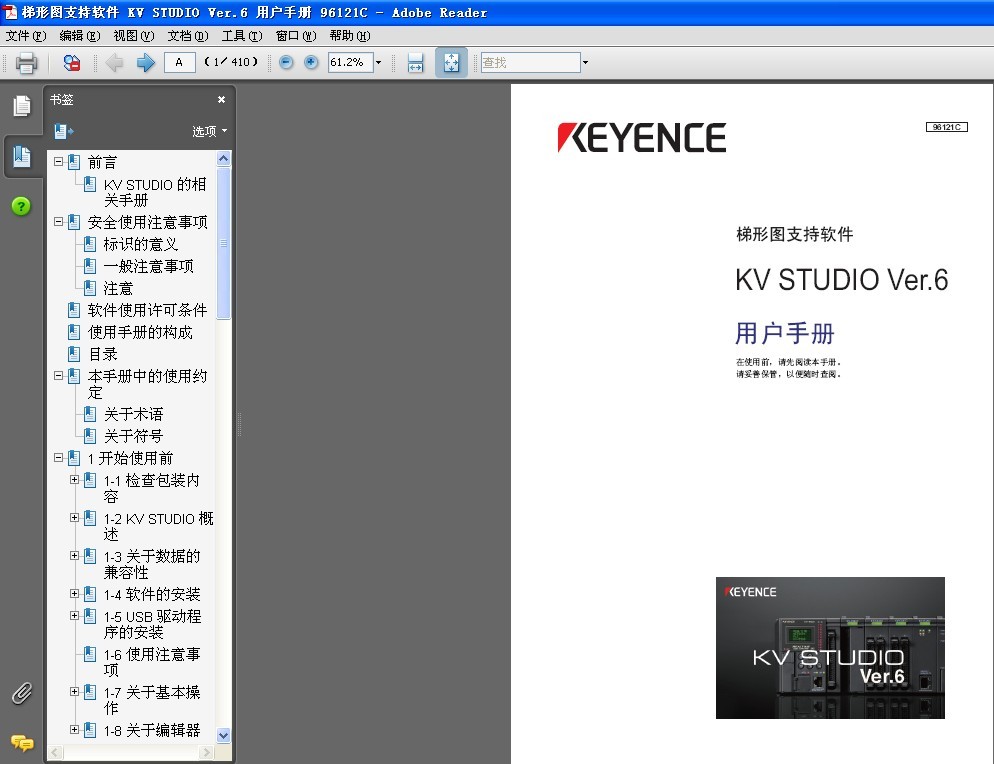994x764 pixels.
Task: Go to the next page with the blue arrow
Action: [146, 63]
